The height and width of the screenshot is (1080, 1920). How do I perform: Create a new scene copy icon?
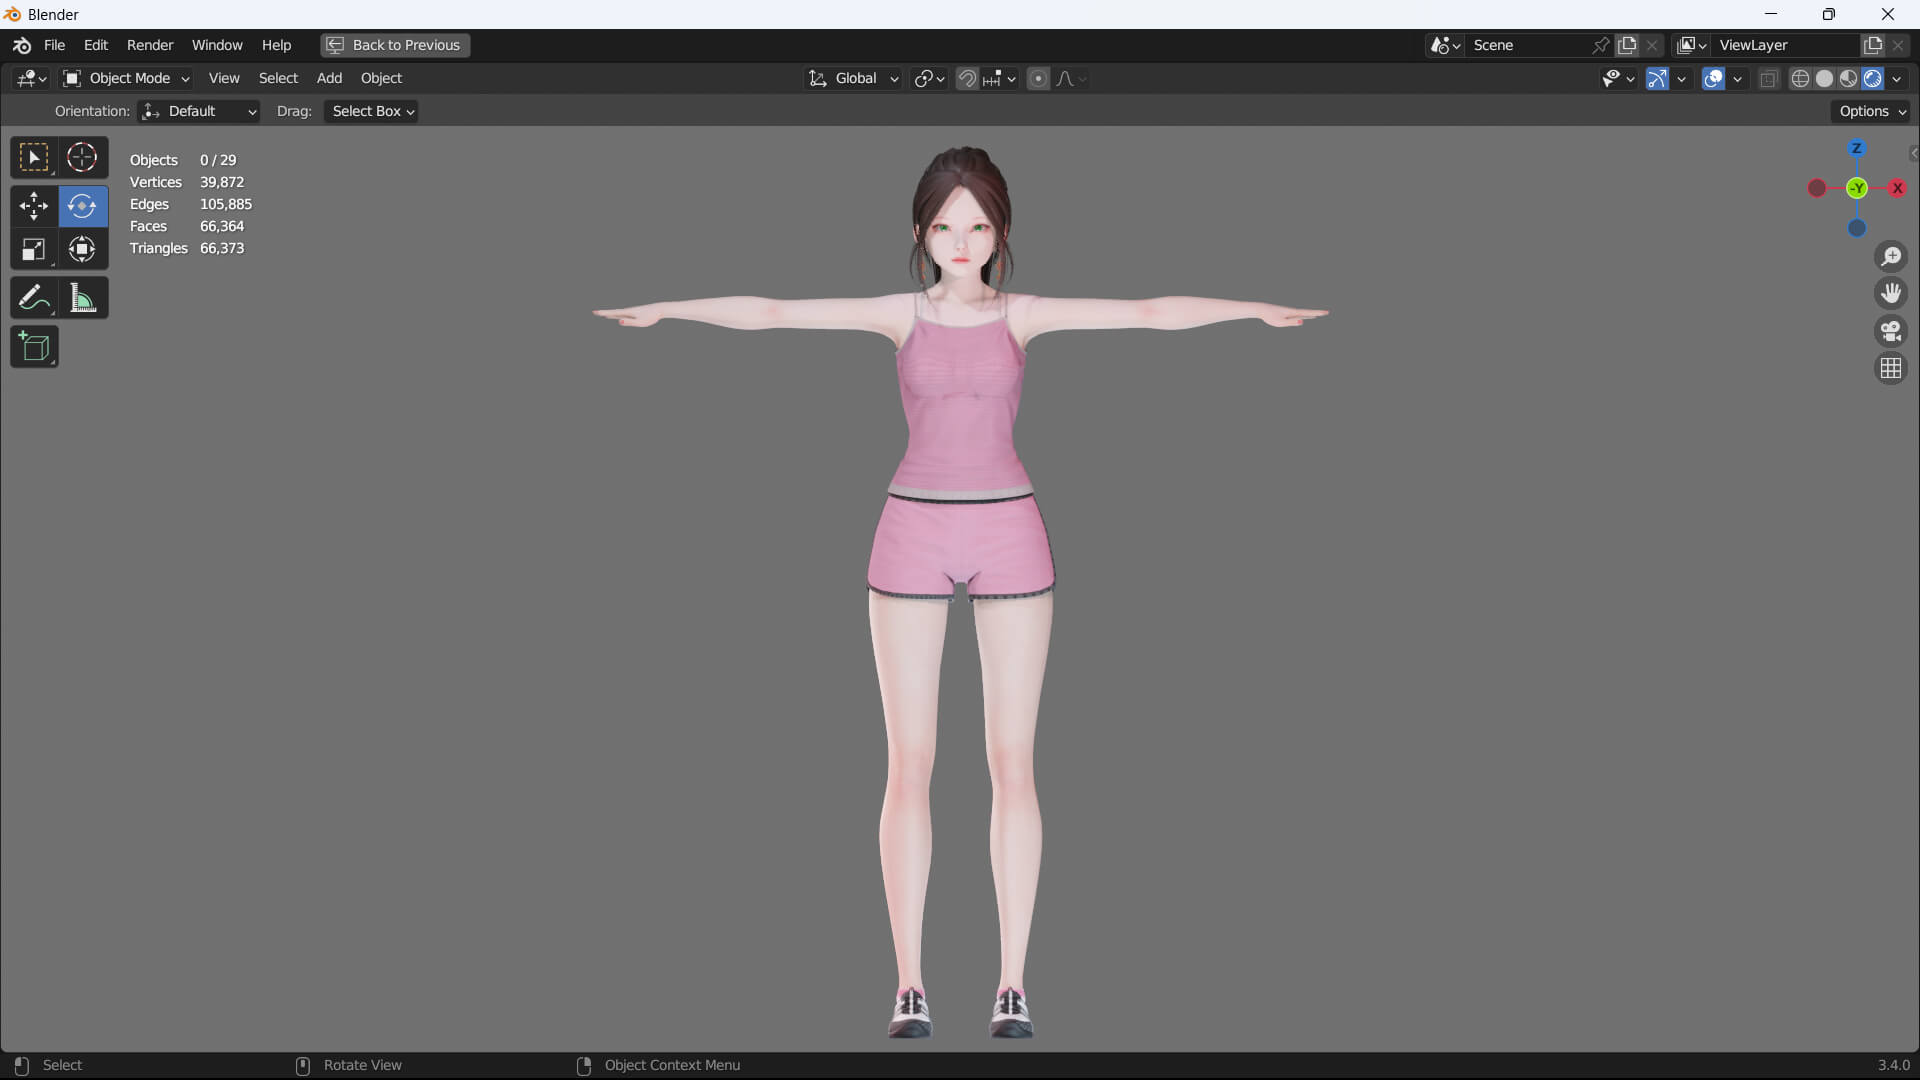coord(1627,45)
